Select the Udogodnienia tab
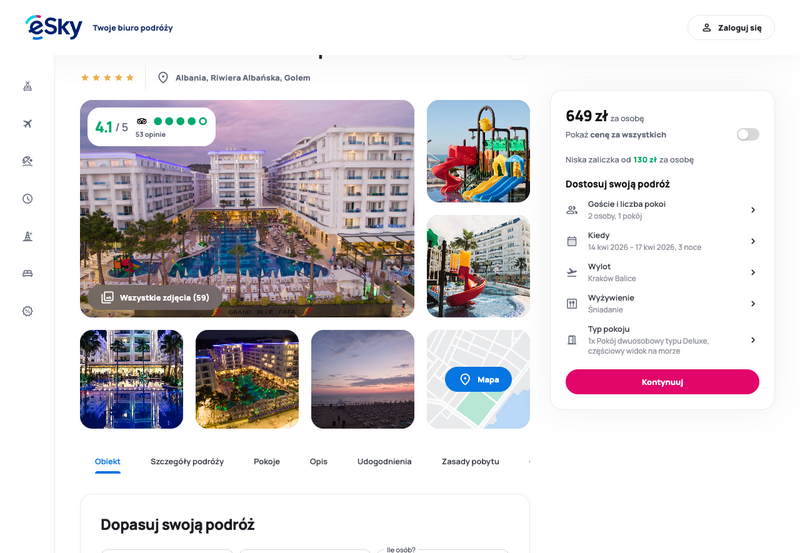Image resolution: width=800 pixels, height=553 pixels. (x=384, y=461)
